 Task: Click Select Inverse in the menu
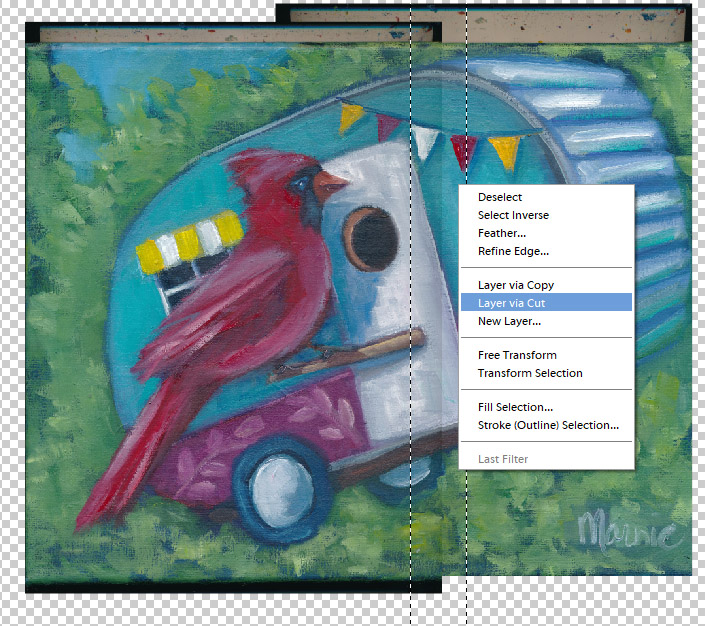click(x=513, y=215)
